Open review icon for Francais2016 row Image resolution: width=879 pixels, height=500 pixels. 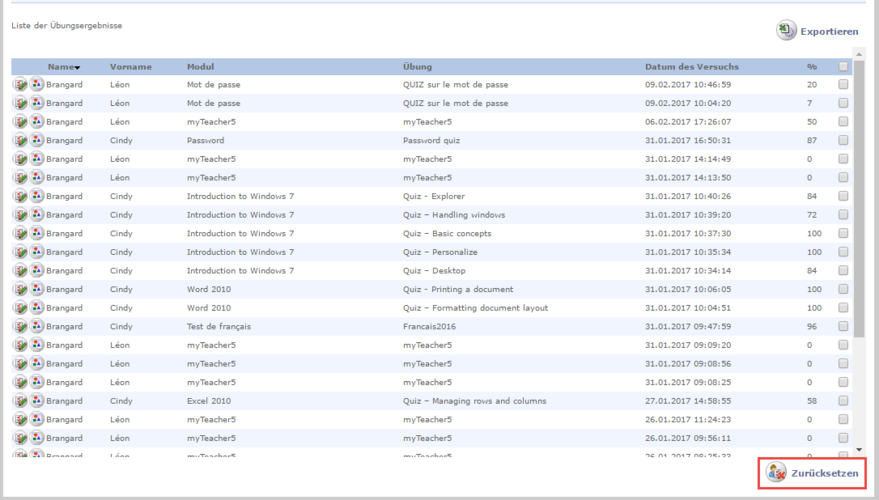pos(20,327)
